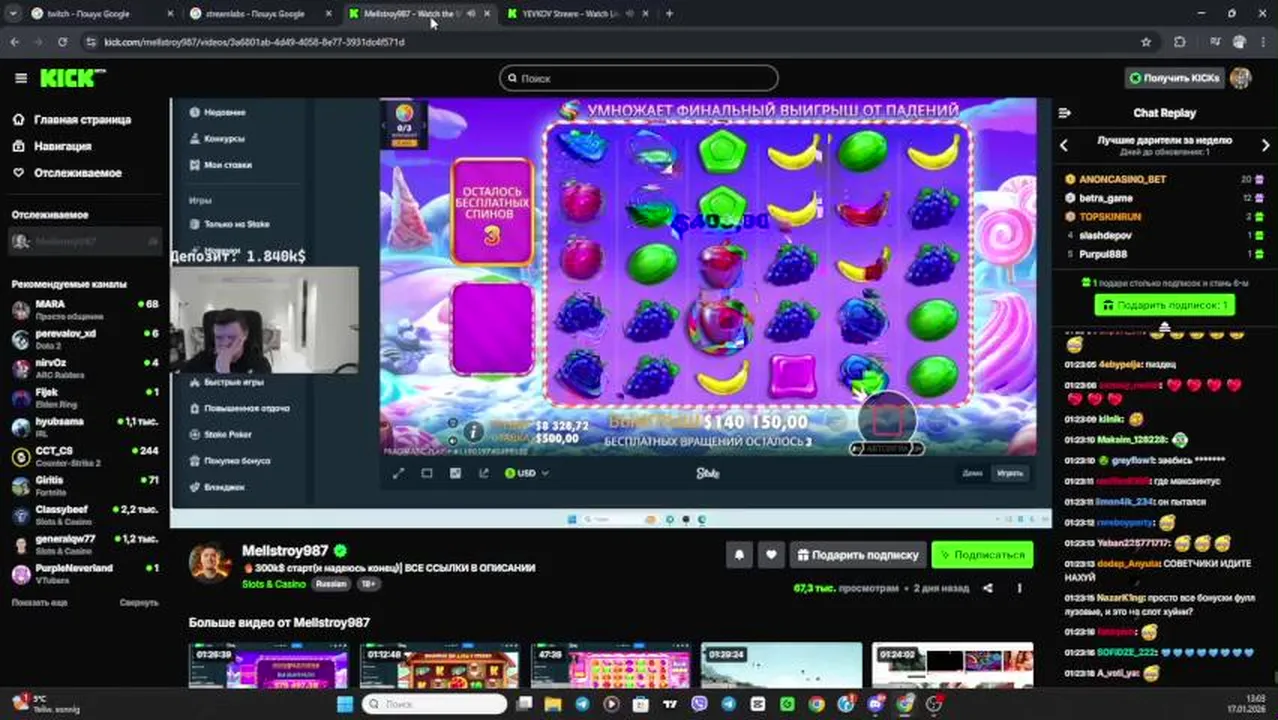Screen dimensions: 1278x720
Task: Click the green Подписаться button
Action: [x=982, y=555]
